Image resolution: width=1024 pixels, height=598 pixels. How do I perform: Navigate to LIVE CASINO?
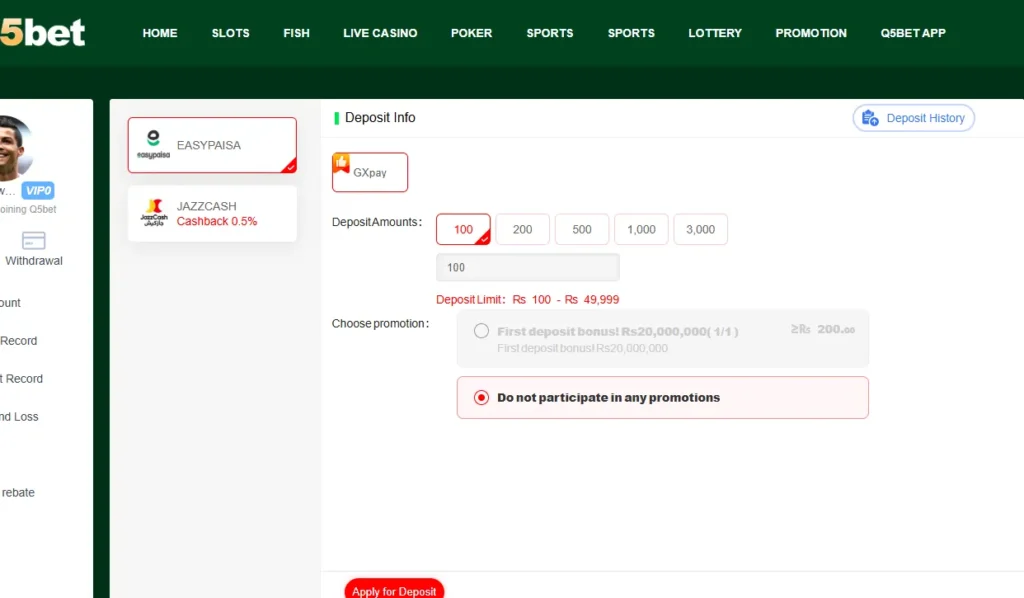[380, 33]
